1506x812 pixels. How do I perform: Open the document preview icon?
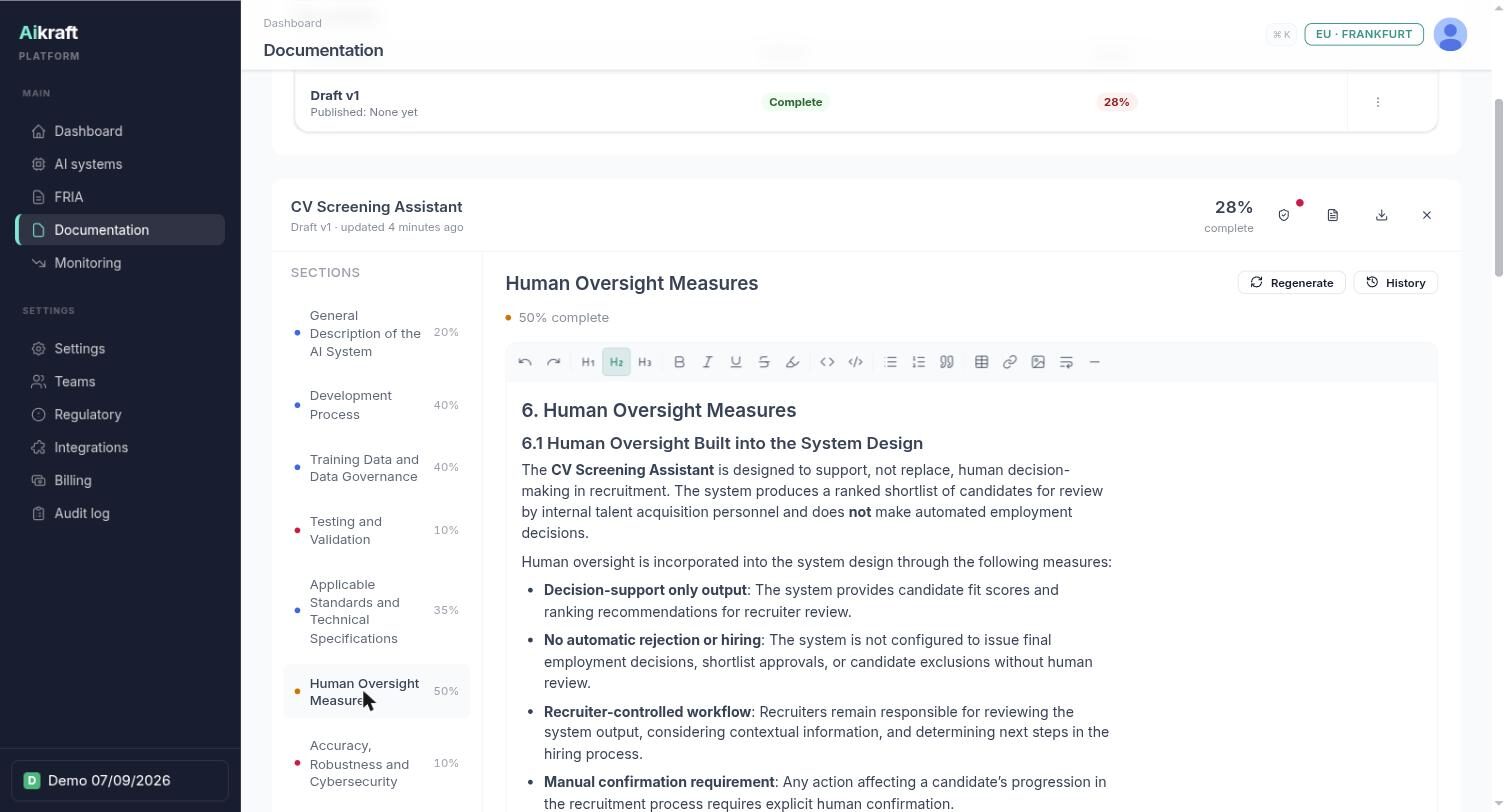coord(1333,215)
